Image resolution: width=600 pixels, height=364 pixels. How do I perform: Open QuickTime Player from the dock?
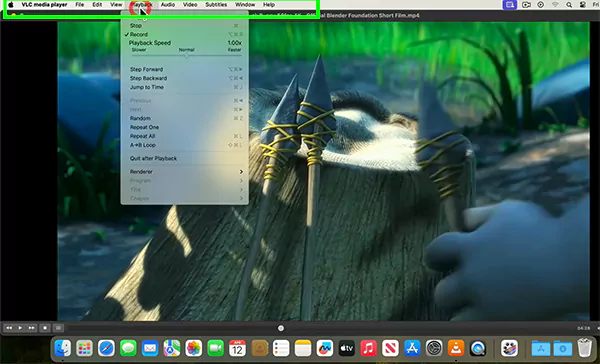click(x=478, y=348)
